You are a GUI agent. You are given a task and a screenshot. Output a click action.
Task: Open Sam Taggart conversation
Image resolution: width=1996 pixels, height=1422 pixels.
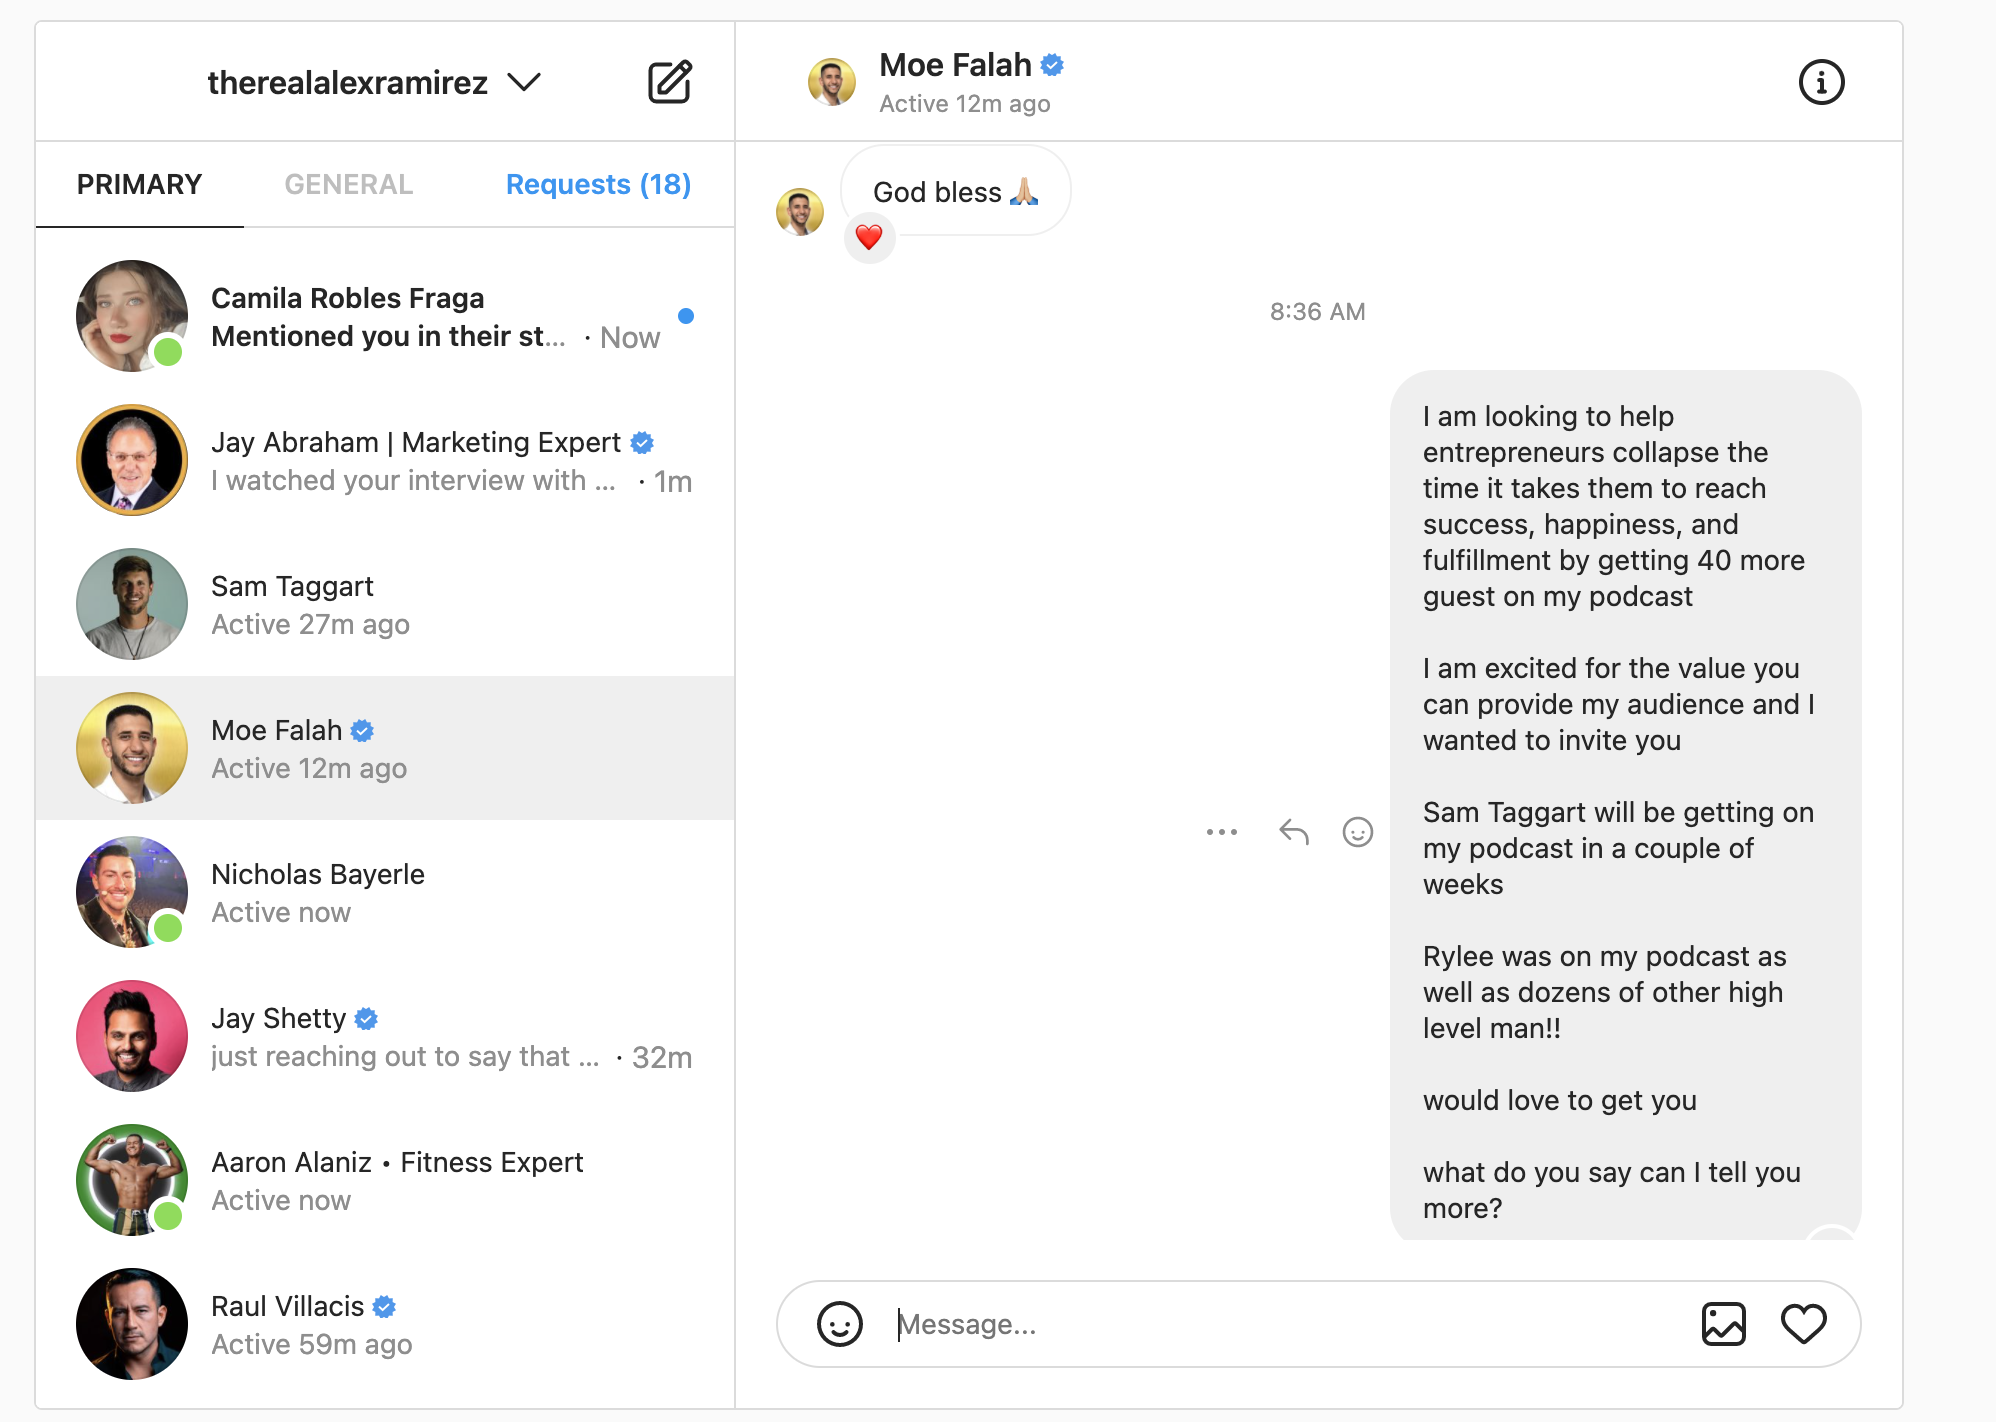coord(385,604)
